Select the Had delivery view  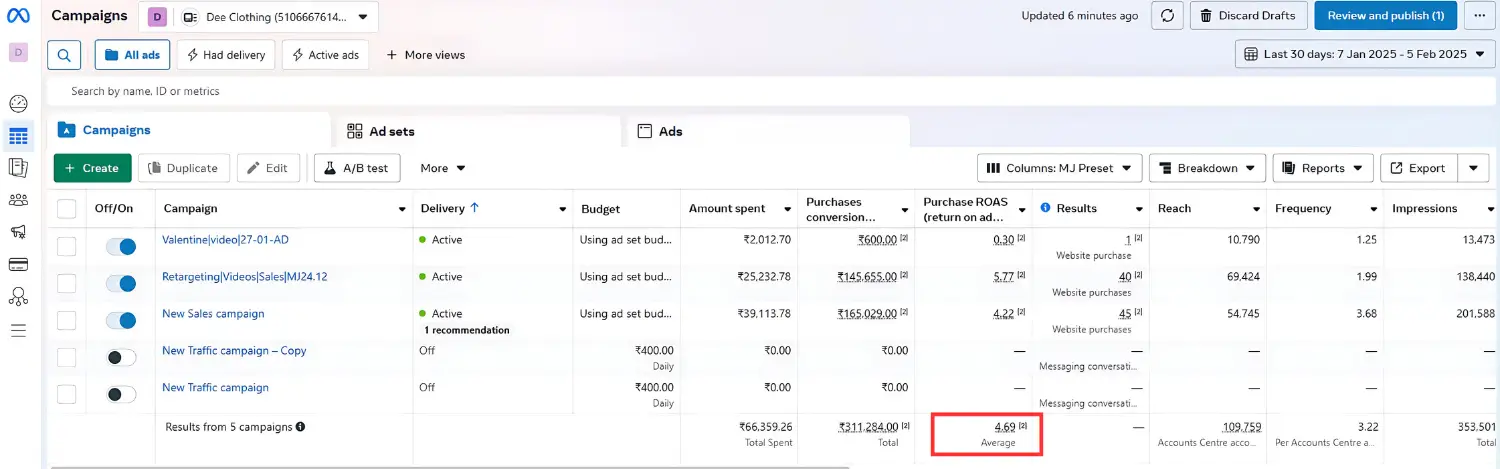[226, 55]
